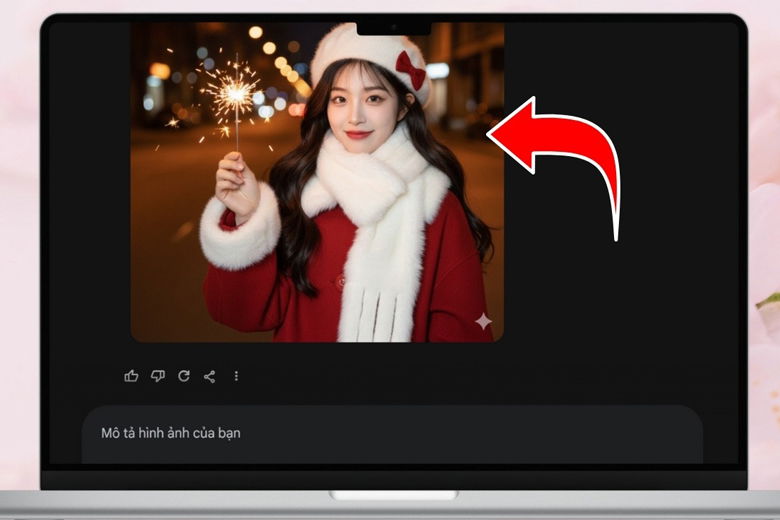This screenshot has height=520, width=780.
Task: Focus the "Mô tả hình ảnh của bạn" field
Action: tap(171, 433)
